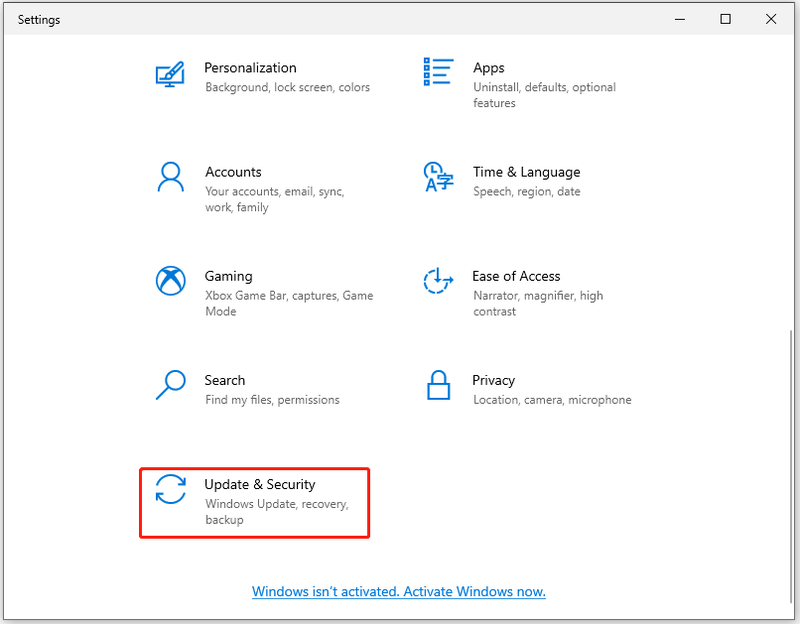800x624 pixels.
Task: Click 'Background, lock screen, colors' description
Action: 287,87
